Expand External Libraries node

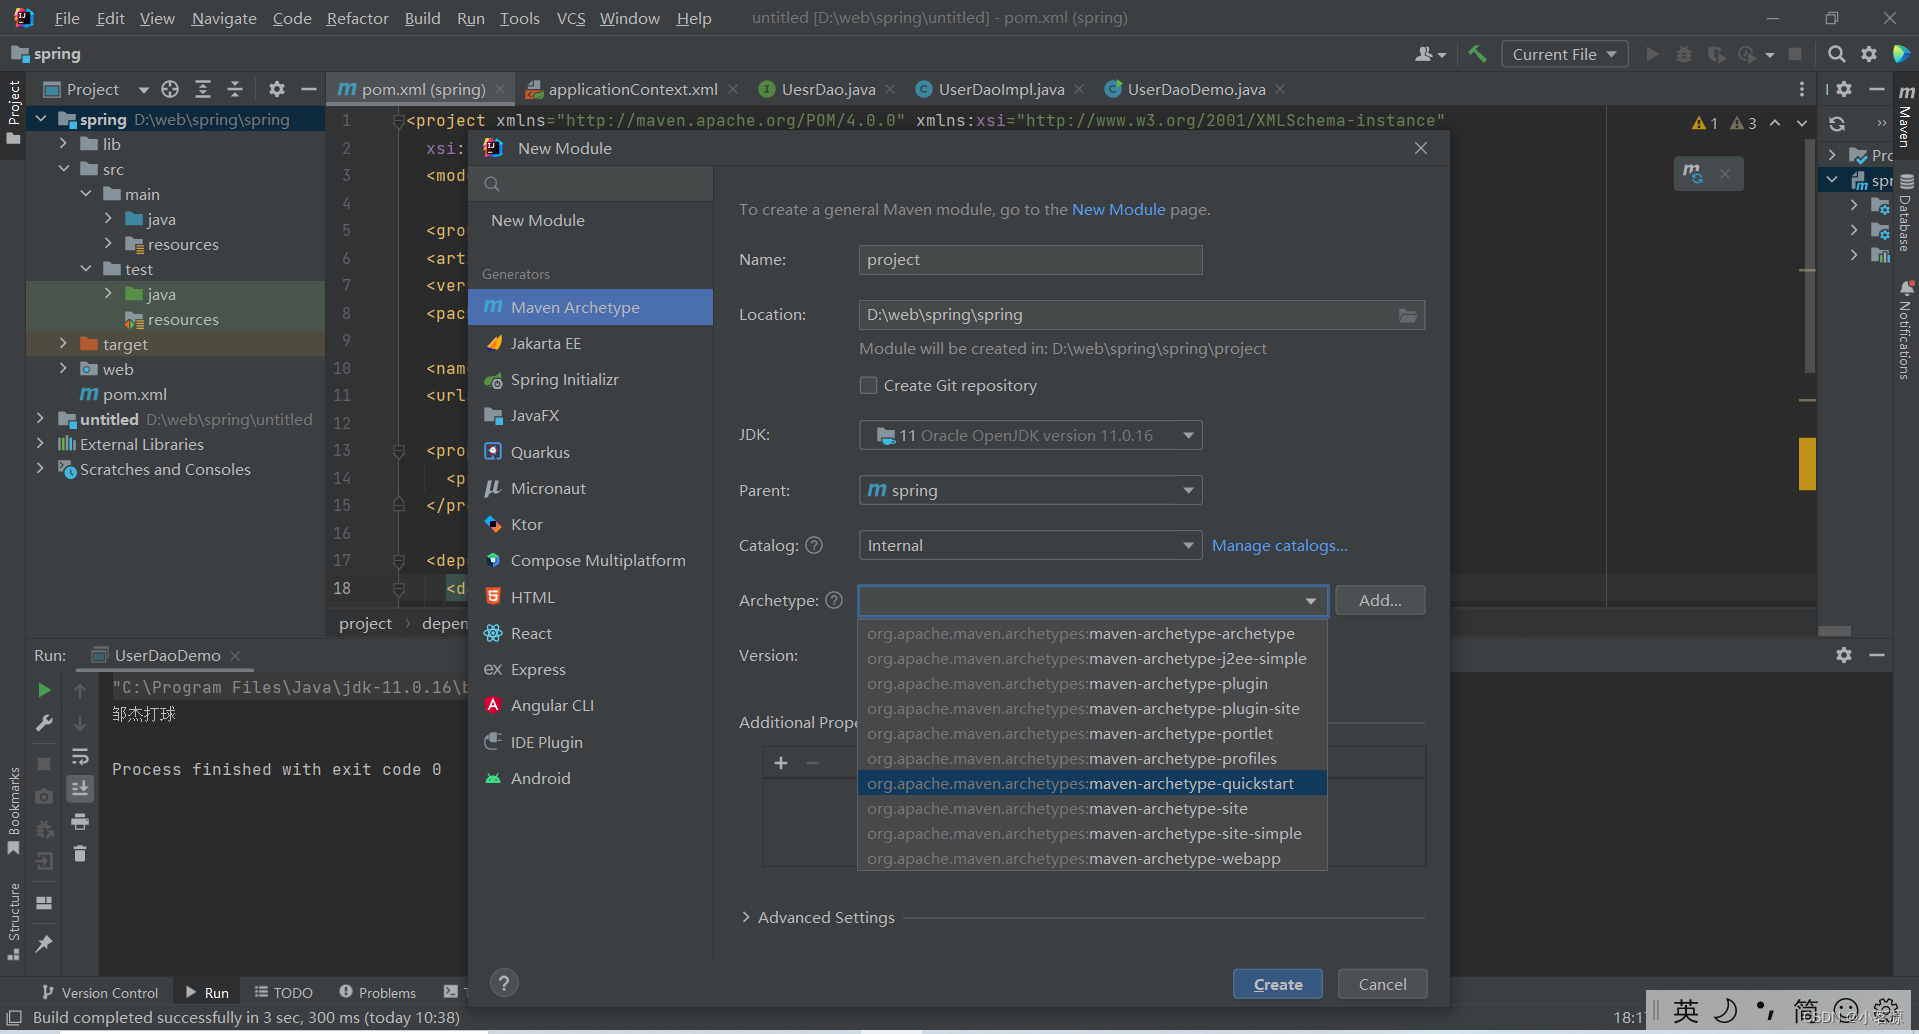point(40,444)
